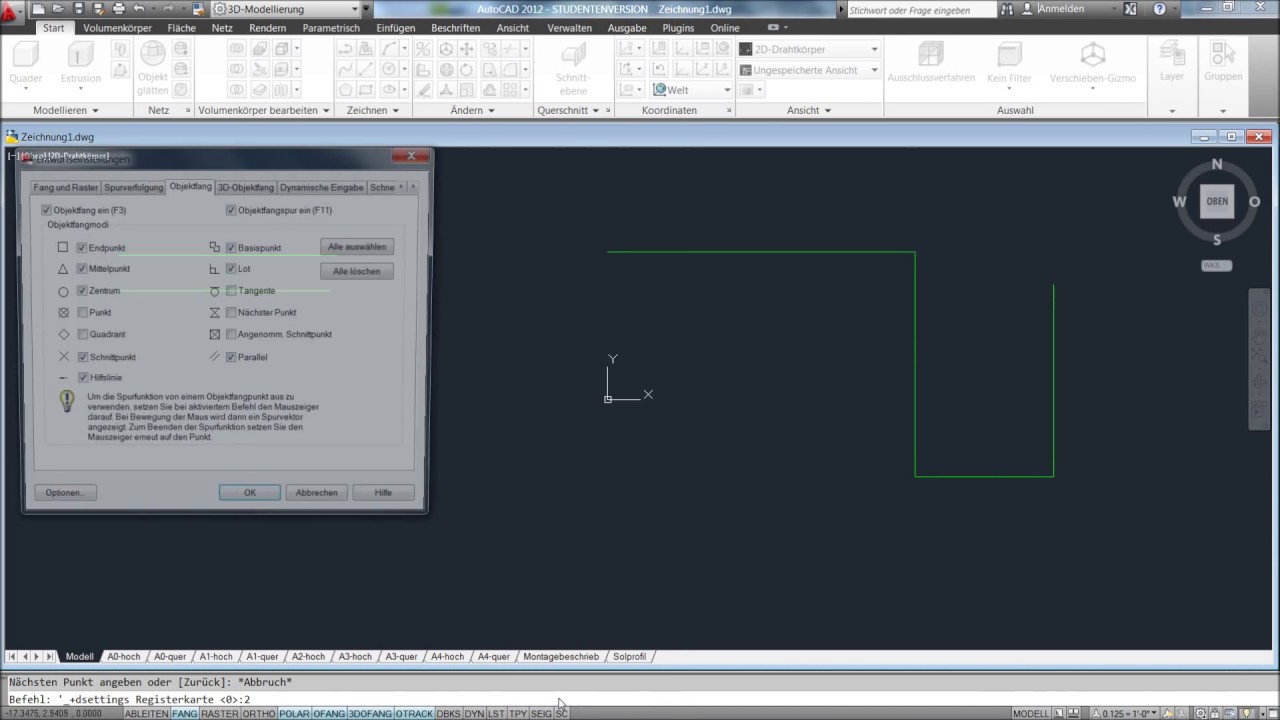Toggle FANG snap mode in status bar
1280x720 pixels.
185,714
